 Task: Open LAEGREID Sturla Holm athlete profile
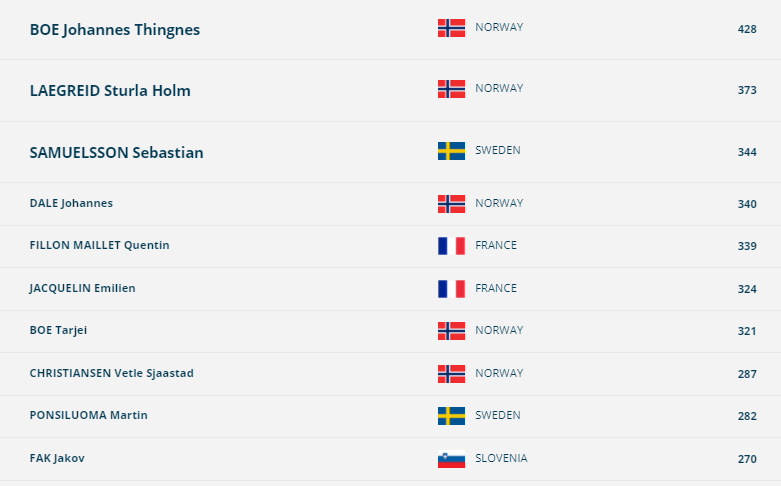pos(110,91)
